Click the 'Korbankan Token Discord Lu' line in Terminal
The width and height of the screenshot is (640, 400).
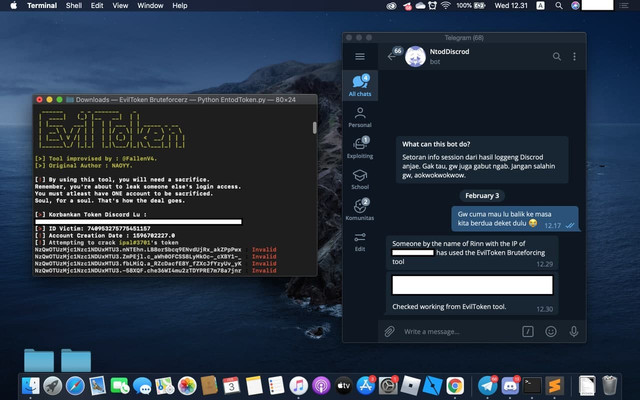(91, 214)
